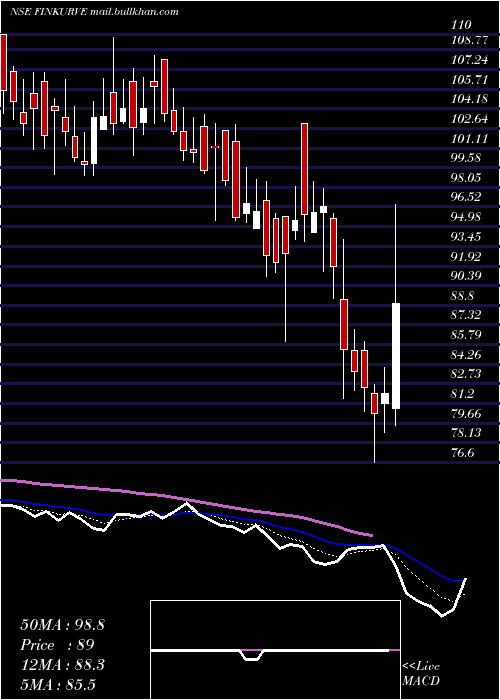Click the 96.52 price axis label
Screen dimensions: 500x700
point(466,197)
